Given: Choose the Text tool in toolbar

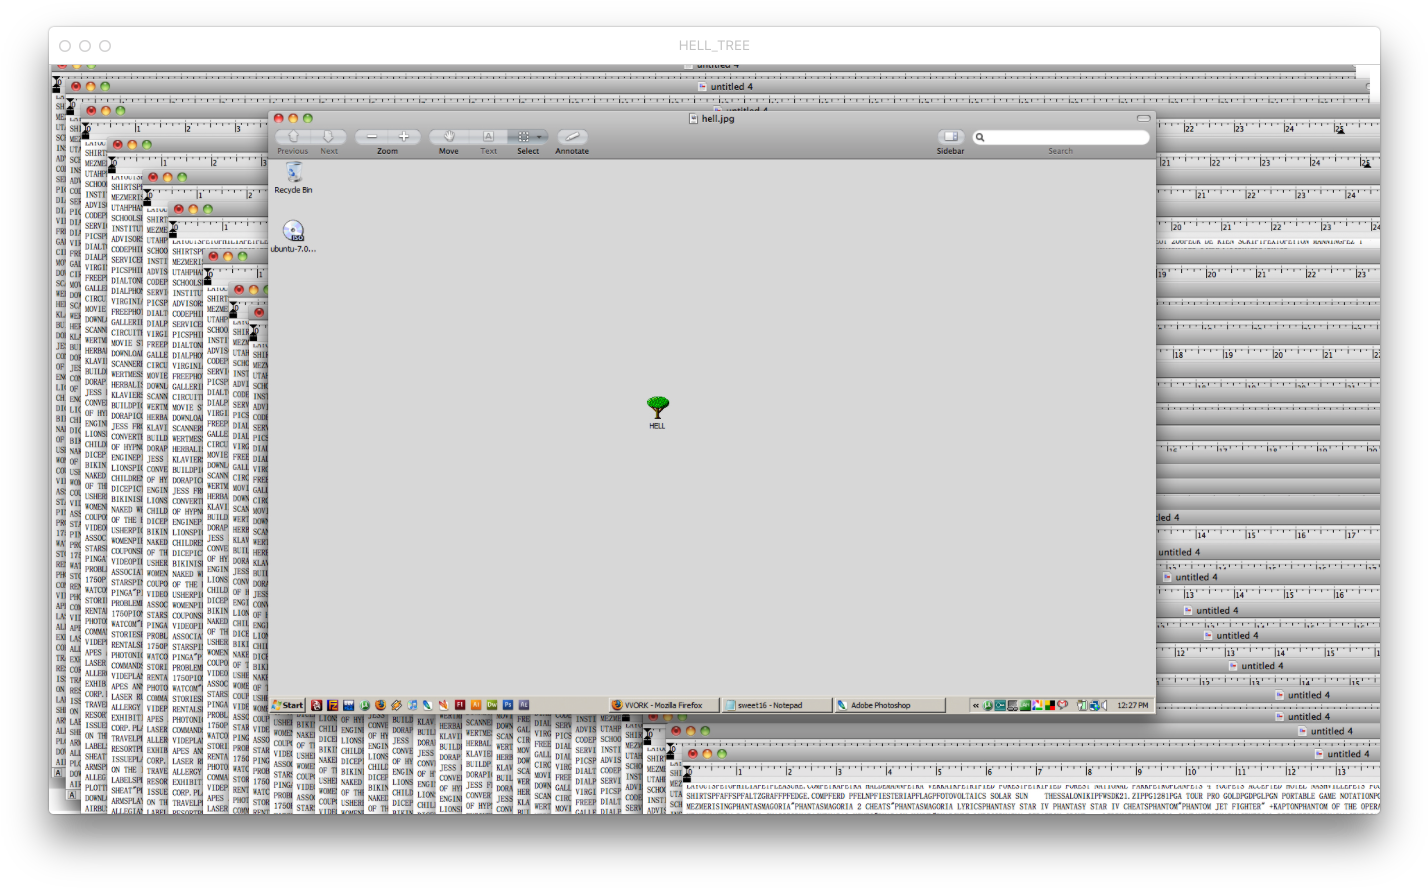Looking at the screenshot, I should (488, 137).
